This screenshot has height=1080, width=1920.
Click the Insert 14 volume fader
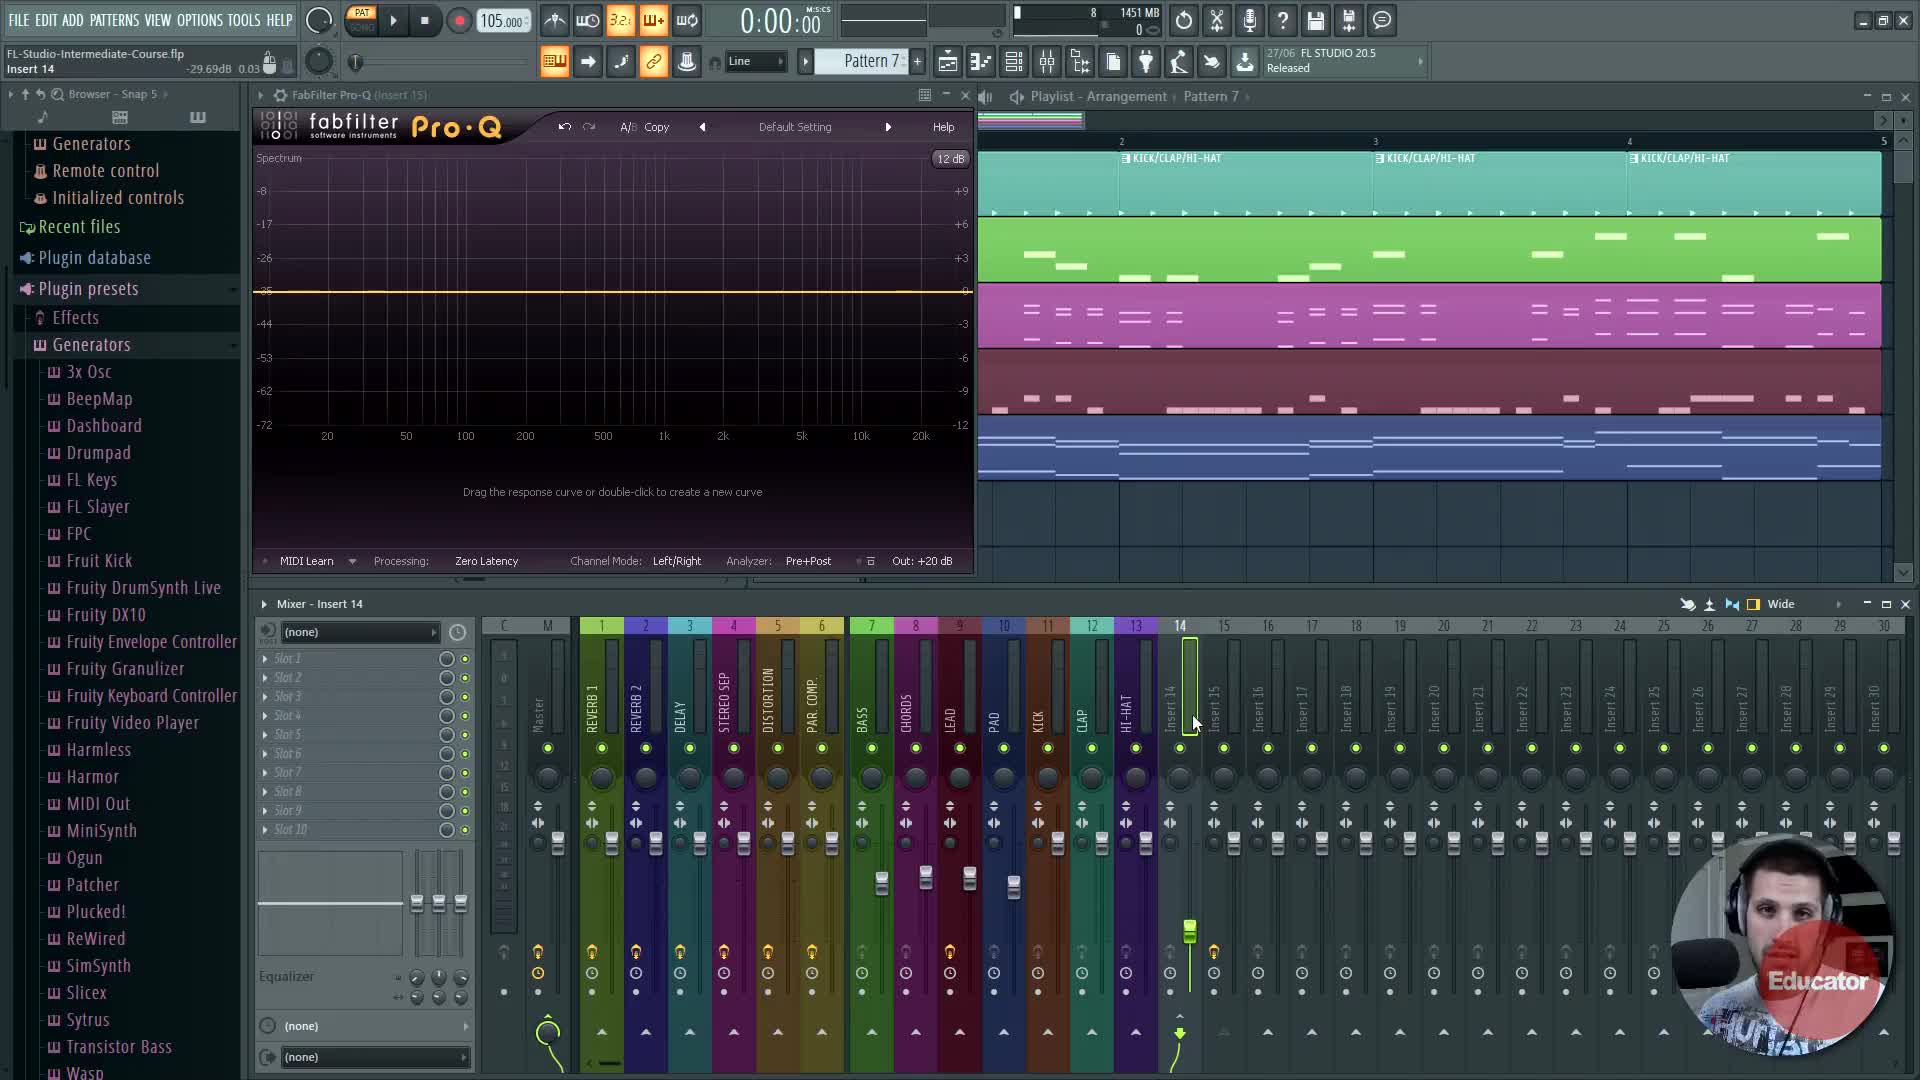coord(1189,931)
